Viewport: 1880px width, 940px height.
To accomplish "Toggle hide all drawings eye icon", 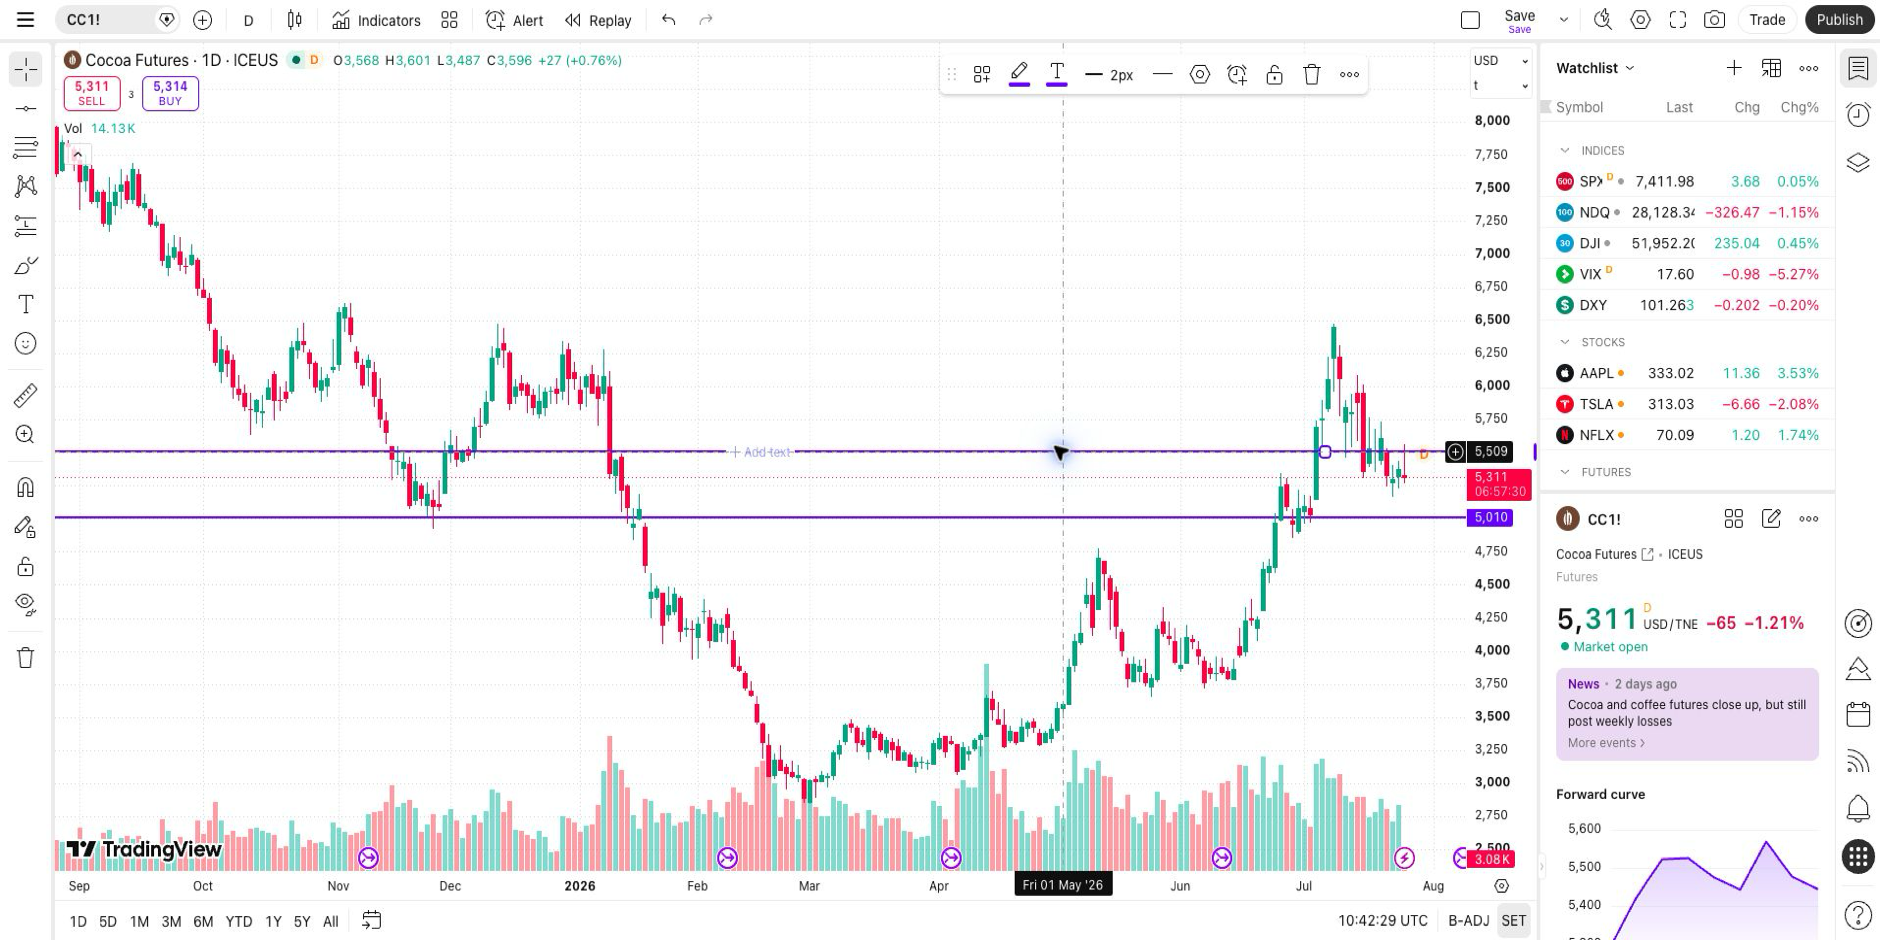I will pos(26,604).
